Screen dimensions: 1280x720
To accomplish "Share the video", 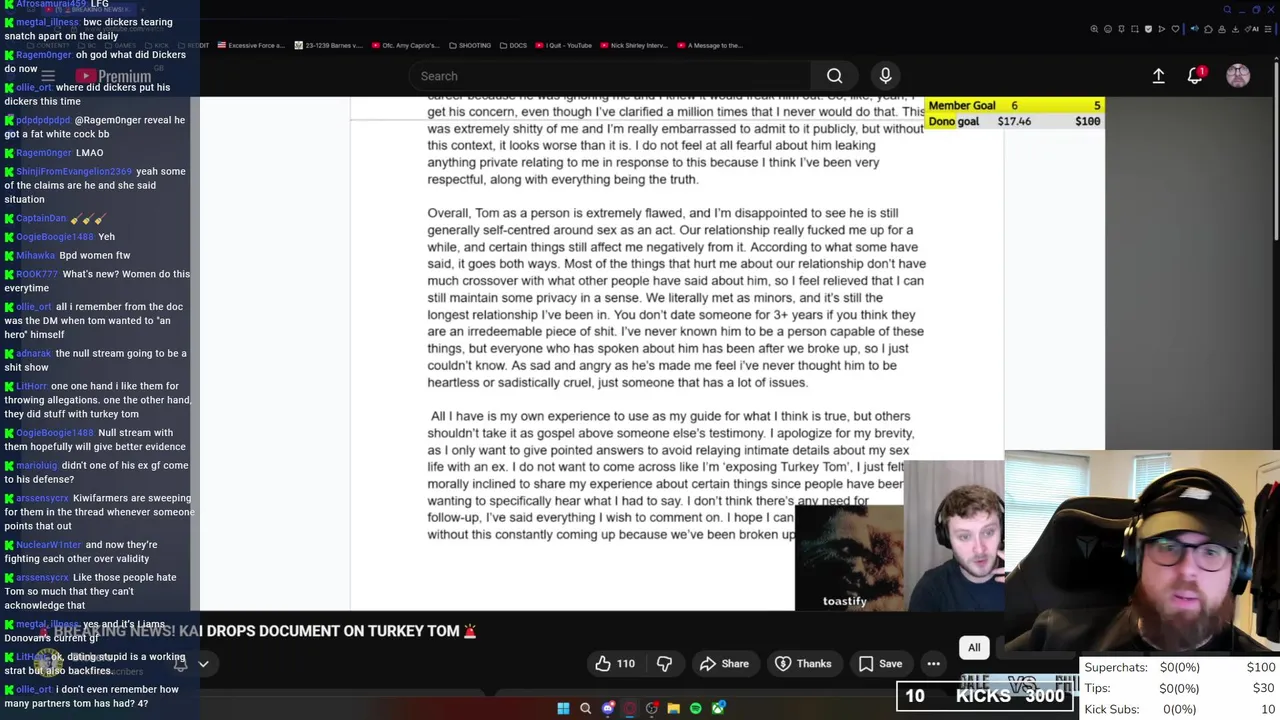I will (x=724, y=663).
